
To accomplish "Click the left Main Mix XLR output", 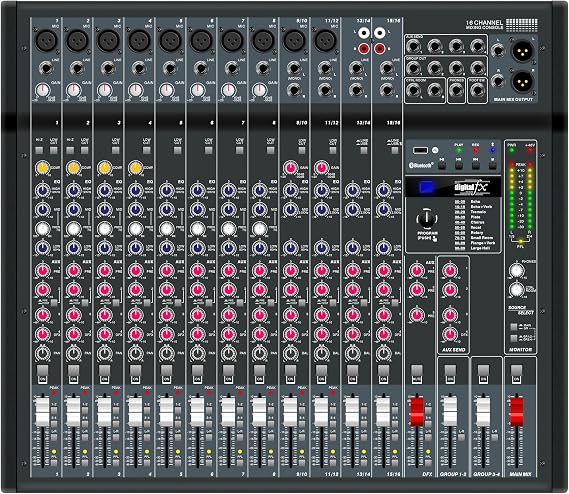I will tap(522, 50).
